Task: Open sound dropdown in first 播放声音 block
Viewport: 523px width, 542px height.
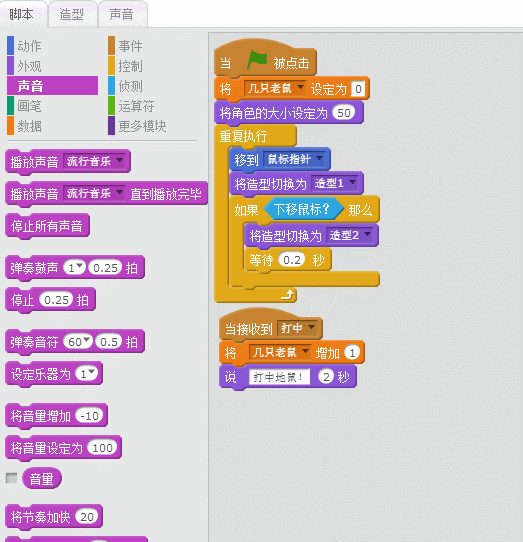Action: pos(94,161)
